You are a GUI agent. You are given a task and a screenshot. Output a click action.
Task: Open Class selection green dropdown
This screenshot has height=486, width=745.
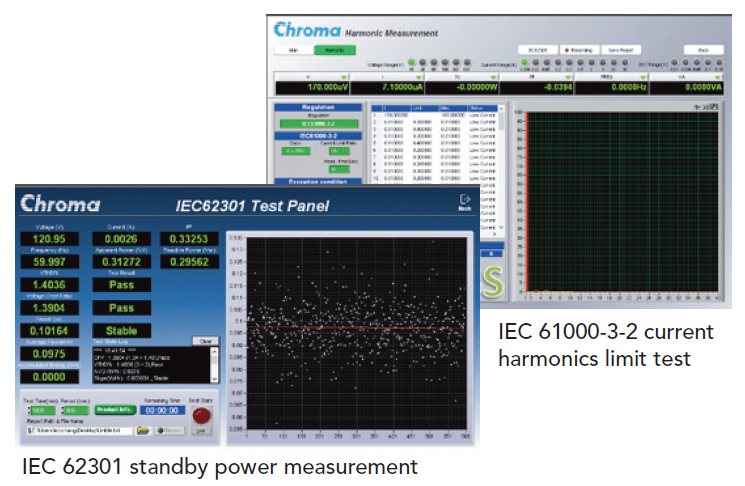click(x=296, y=151)
